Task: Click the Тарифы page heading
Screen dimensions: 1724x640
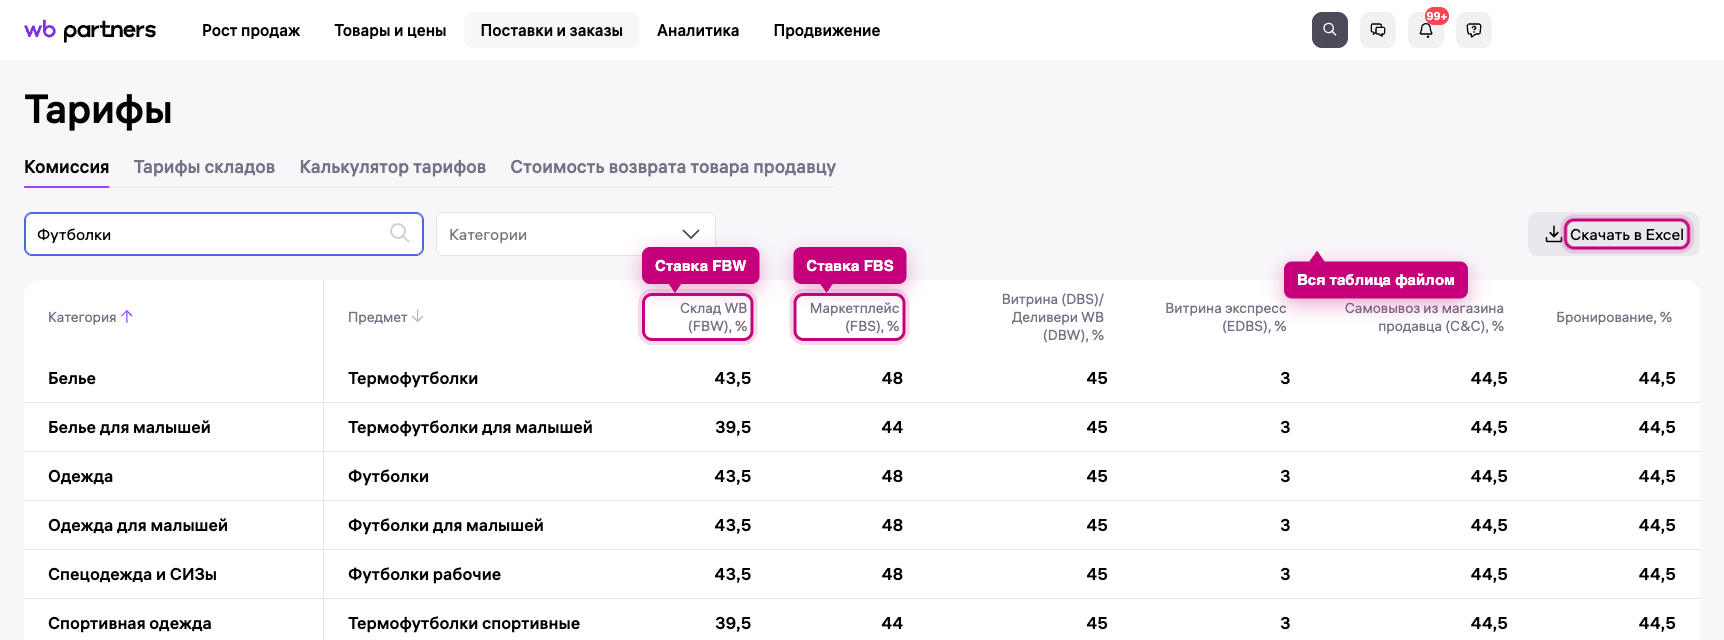Action: coord(98,110)
